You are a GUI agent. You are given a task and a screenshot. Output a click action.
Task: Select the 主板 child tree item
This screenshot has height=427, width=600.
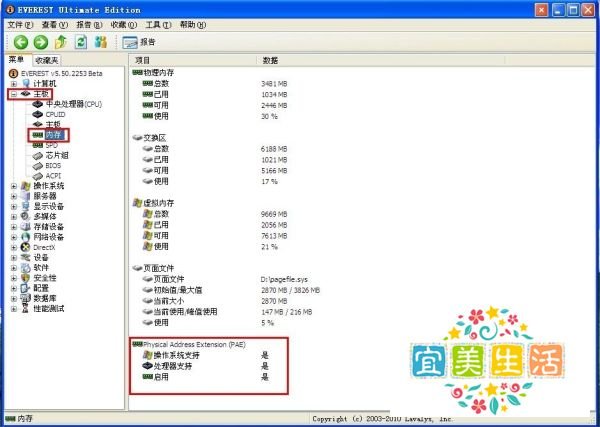coord(53,124)
